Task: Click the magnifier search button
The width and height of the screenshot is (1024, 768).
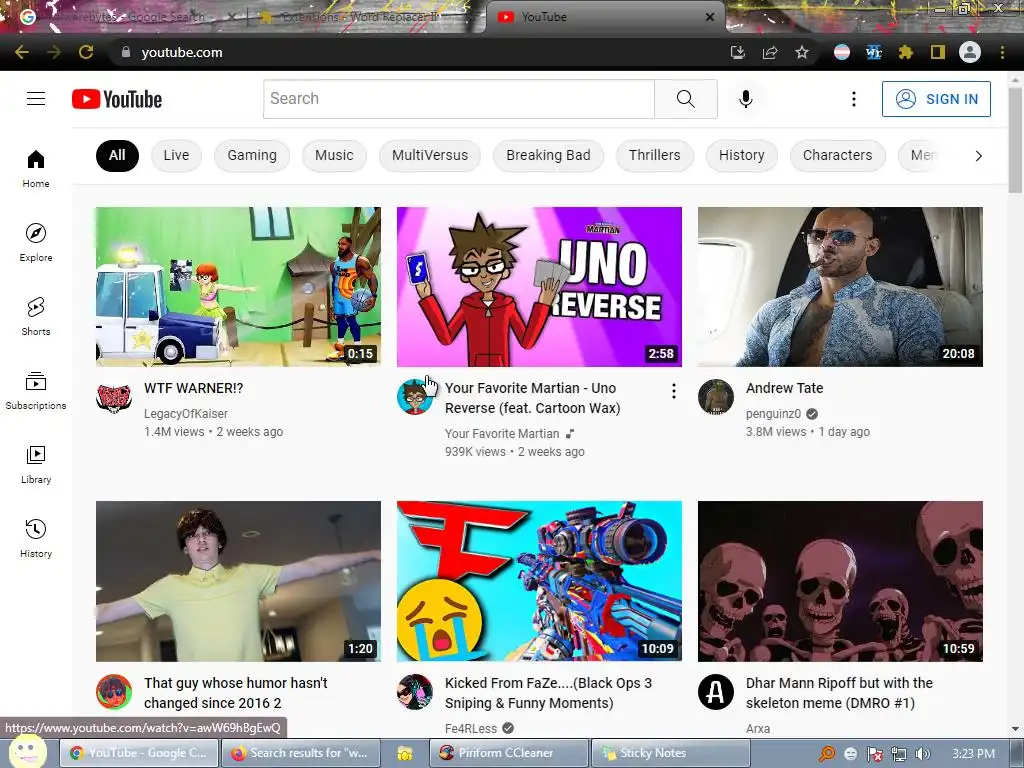Action: click(x=686, y=99)
